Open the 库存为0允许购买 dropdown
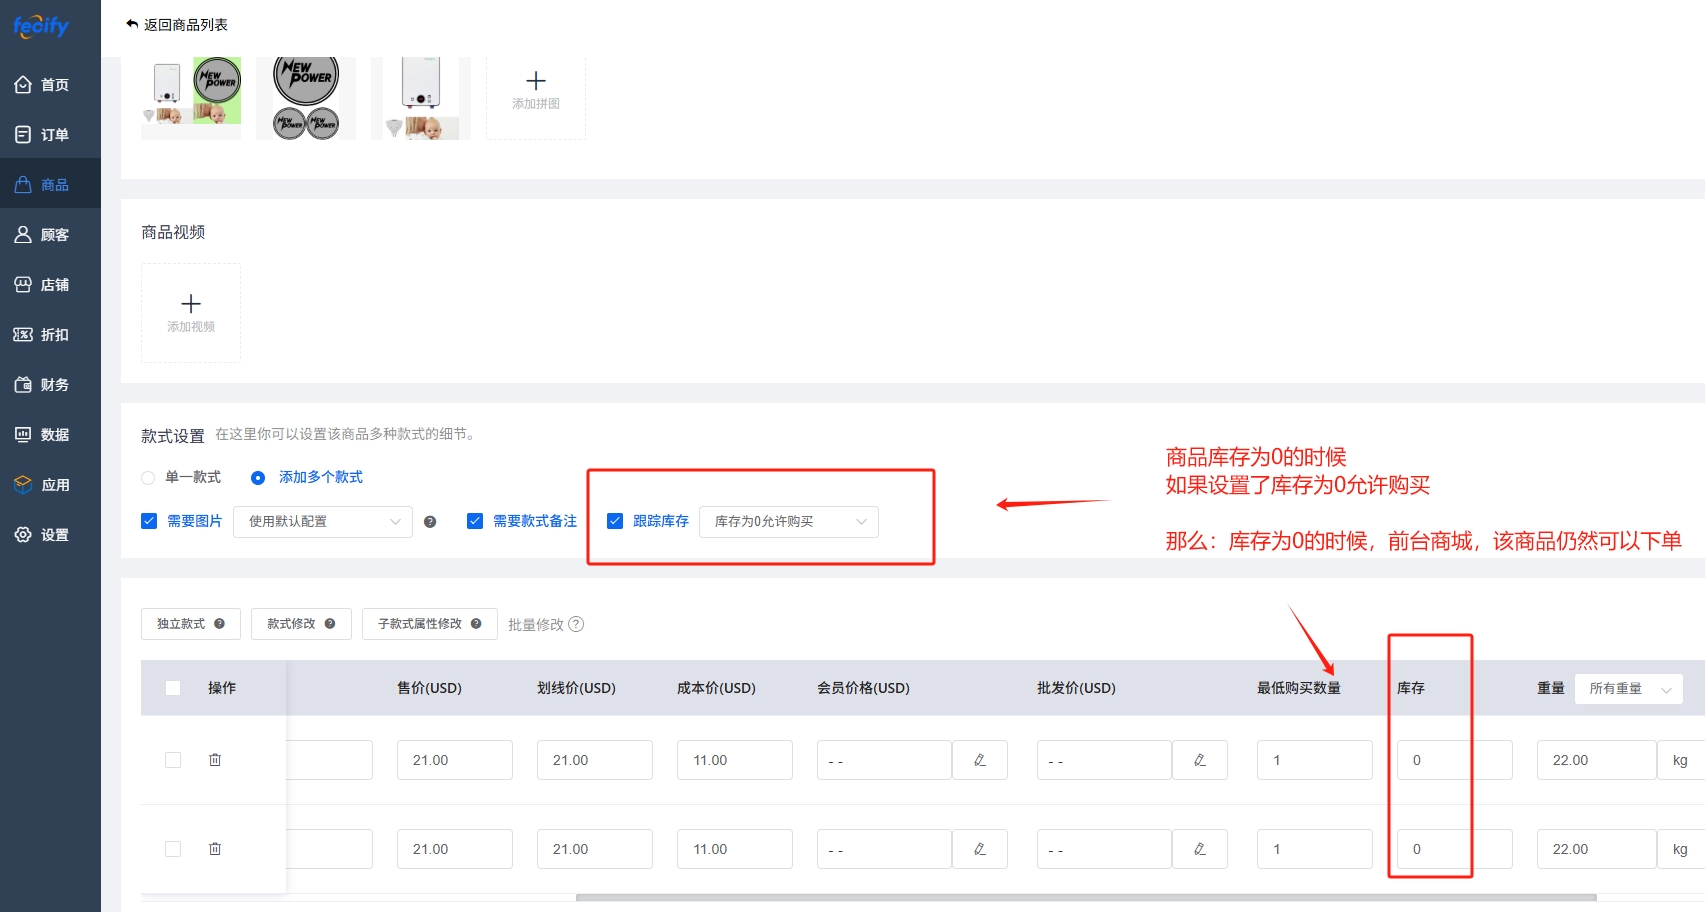 point(788,522)
